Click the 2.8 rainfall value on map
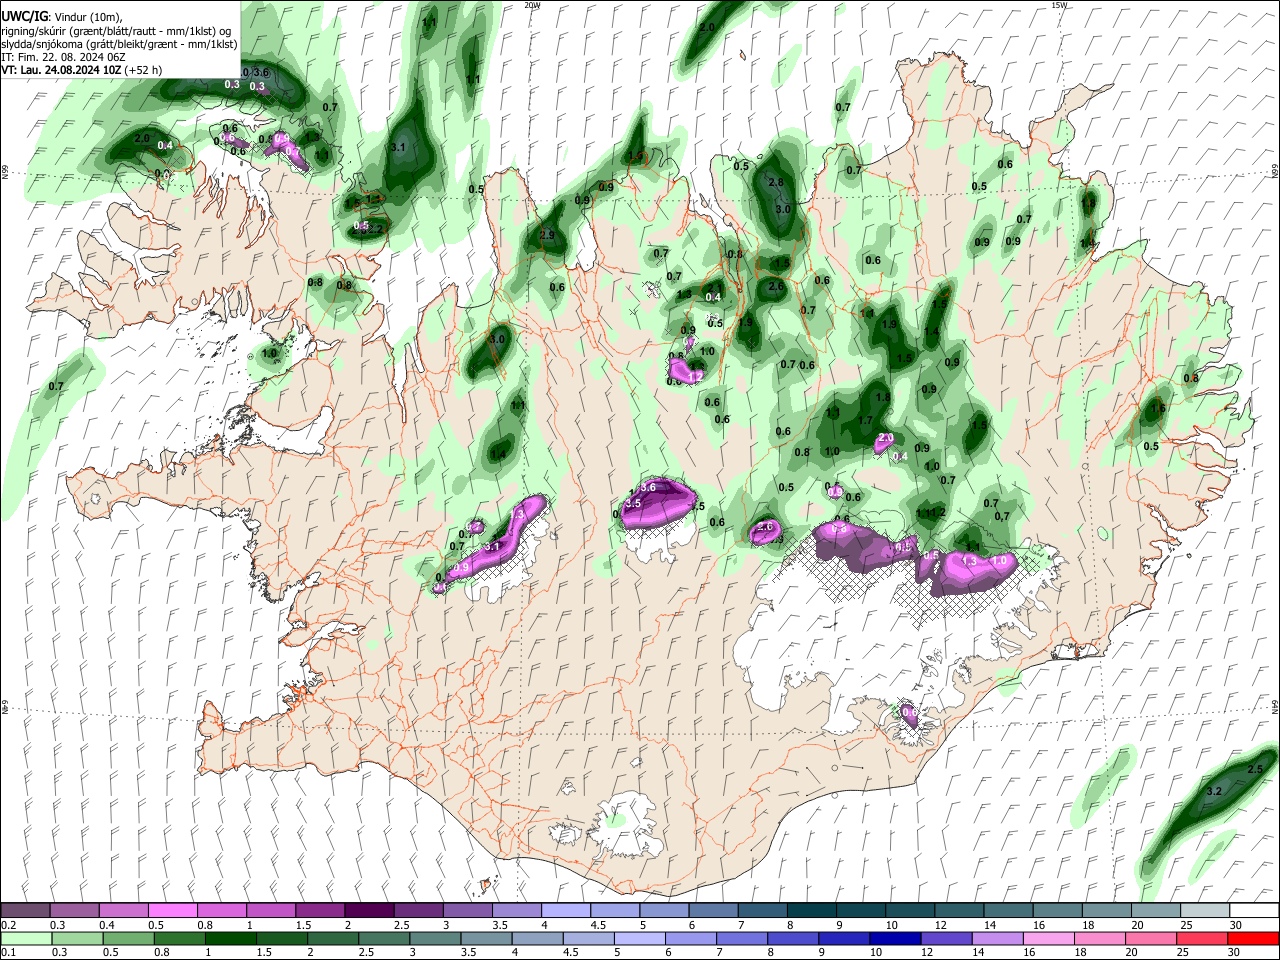This screenshot has width=1280, height=960. pos(775,183)
